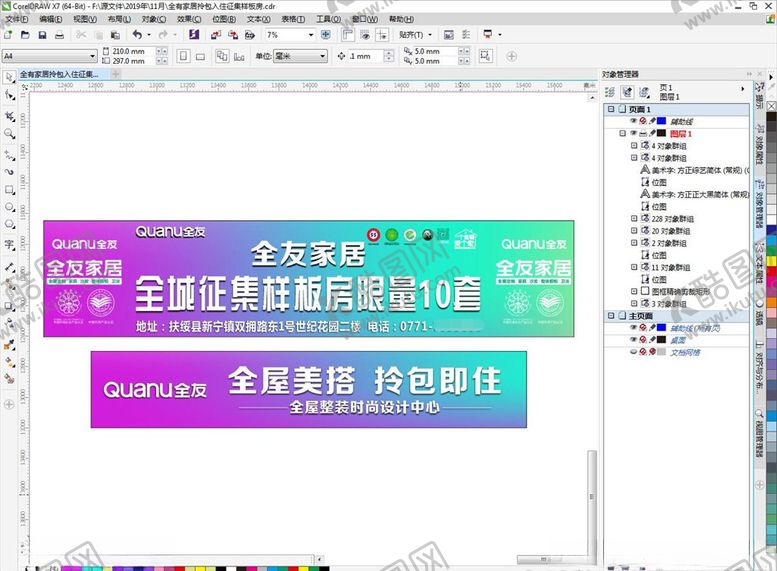Screen dimensions: 777x571
Task: Select the Ellipse tool in the toolbox
Action: [x=9, y=207]
